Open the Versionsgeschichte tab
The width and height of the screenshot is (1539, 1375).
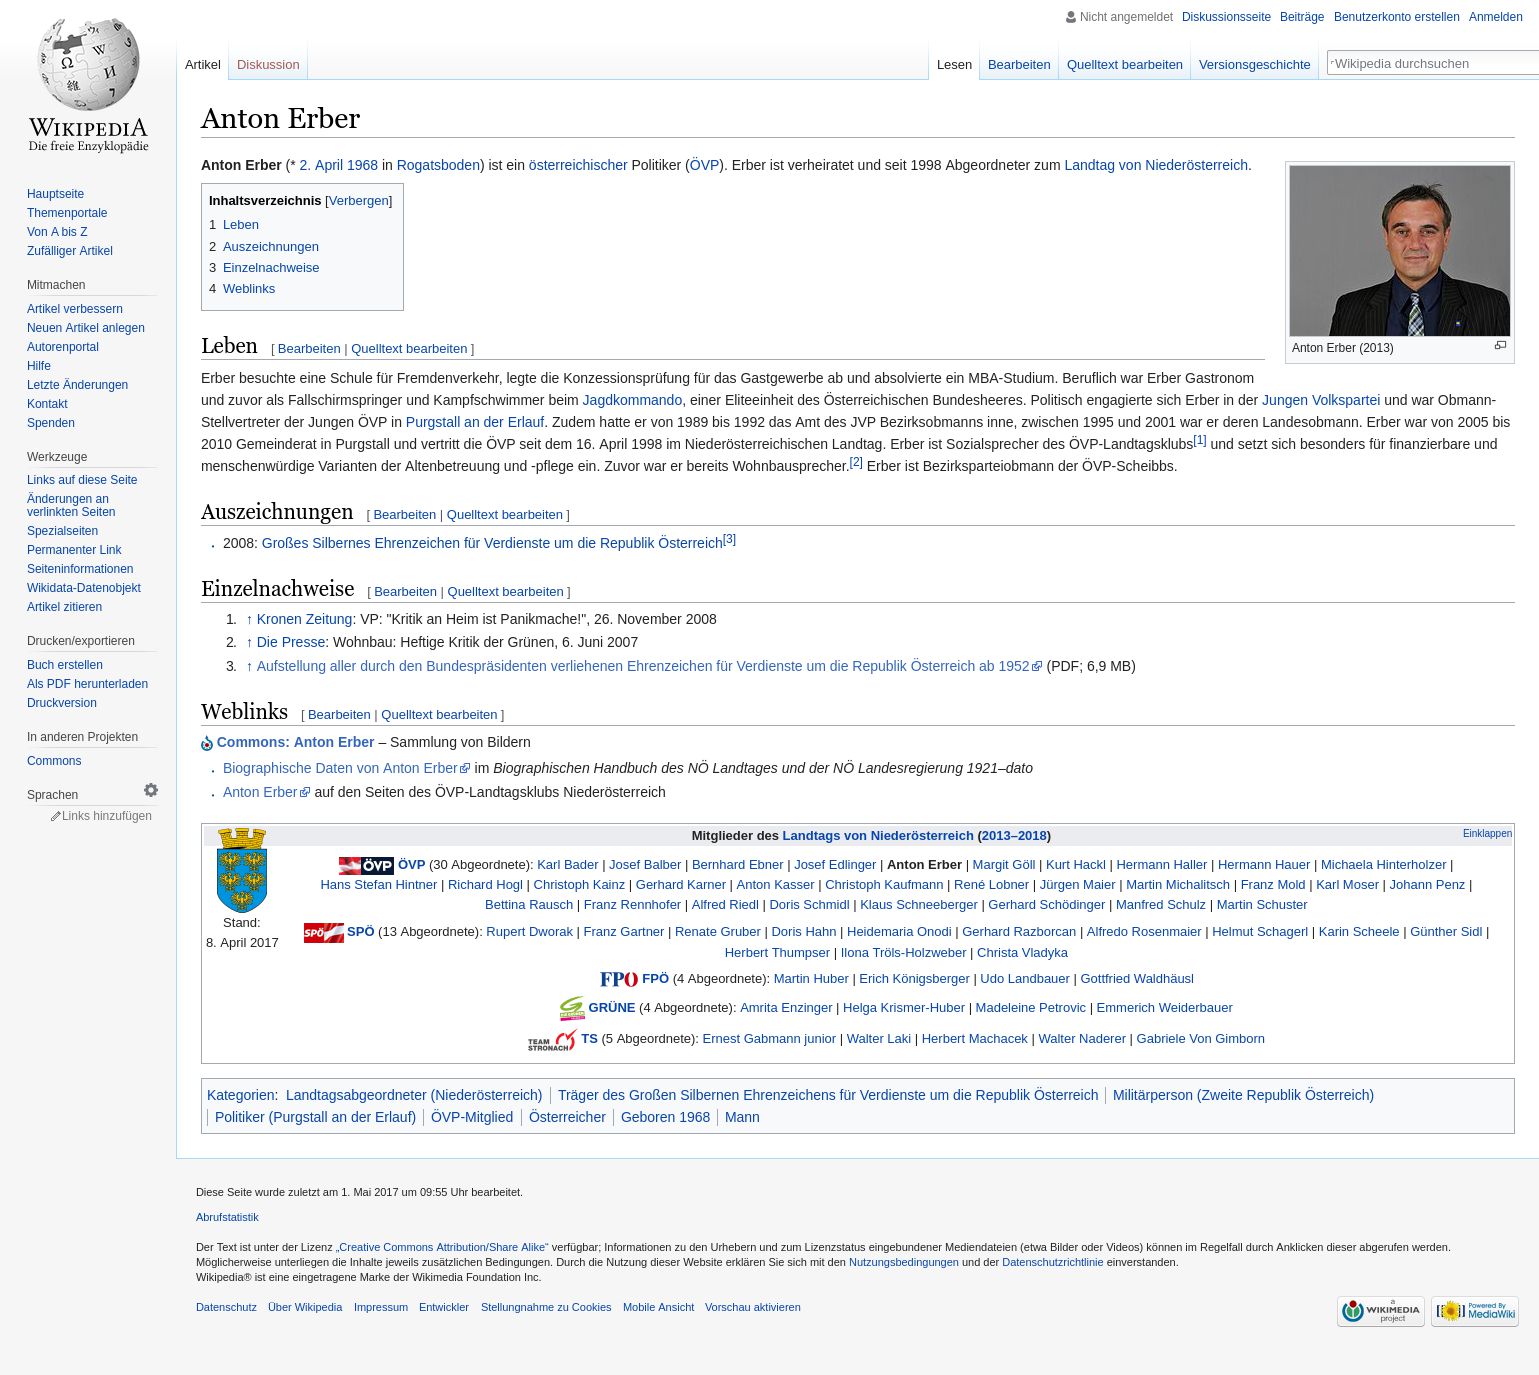tap(1255, 64)
